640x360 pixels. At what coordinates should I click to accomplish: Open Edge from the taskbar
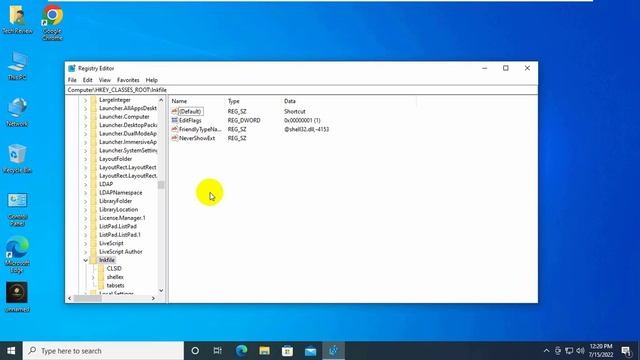(241, 351)
